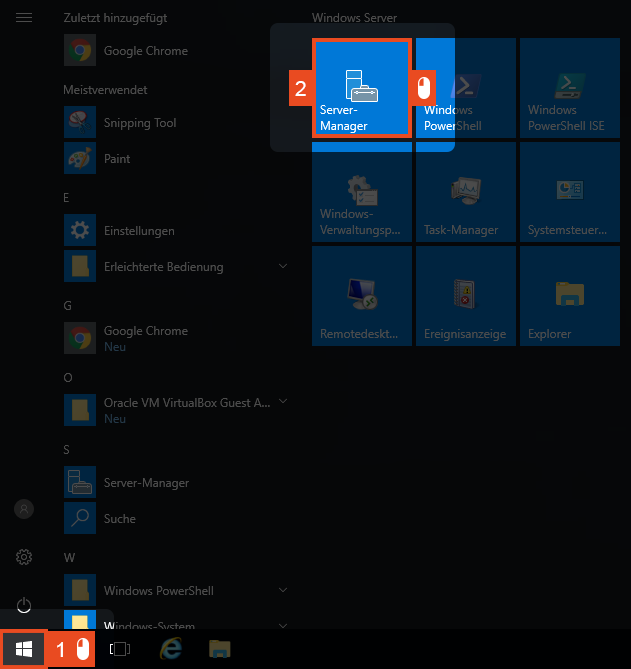Open the Server-Manager tile
This screenshot has width=631, height=669.
[x=361, y=89]
